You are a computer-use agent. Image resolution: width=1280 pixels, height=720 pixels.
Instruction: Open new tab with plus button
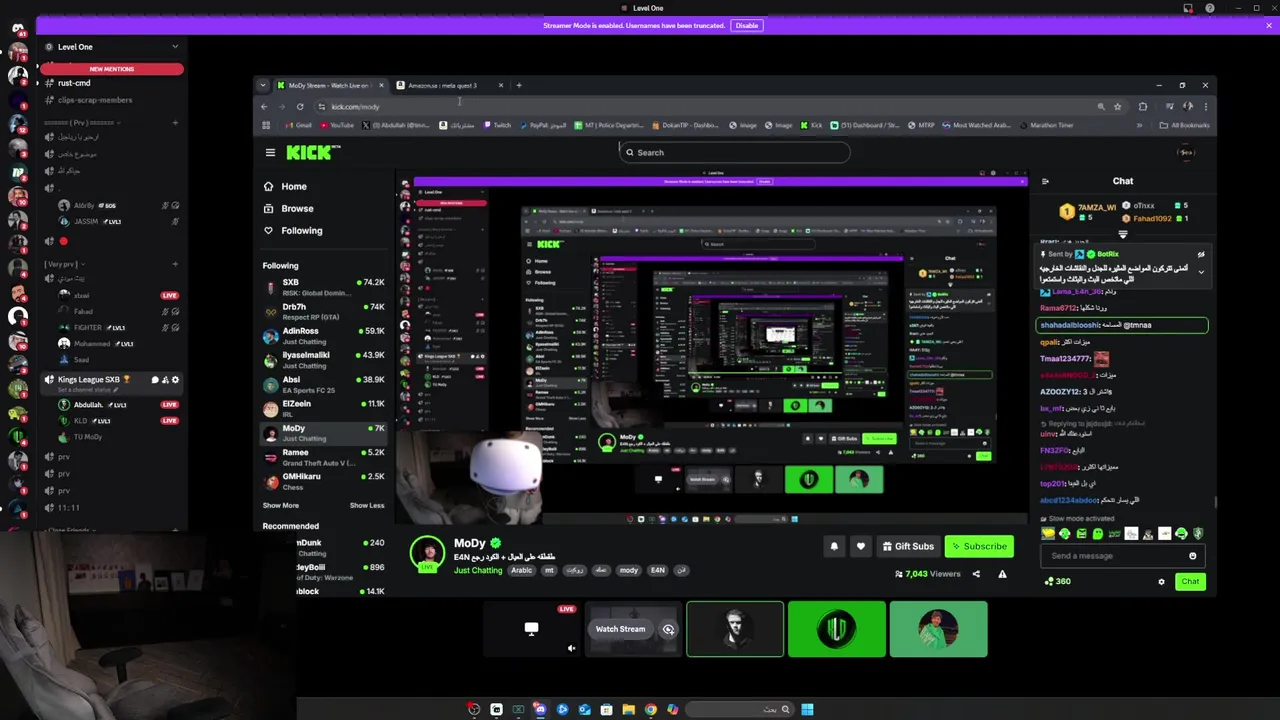pos(518,85)
